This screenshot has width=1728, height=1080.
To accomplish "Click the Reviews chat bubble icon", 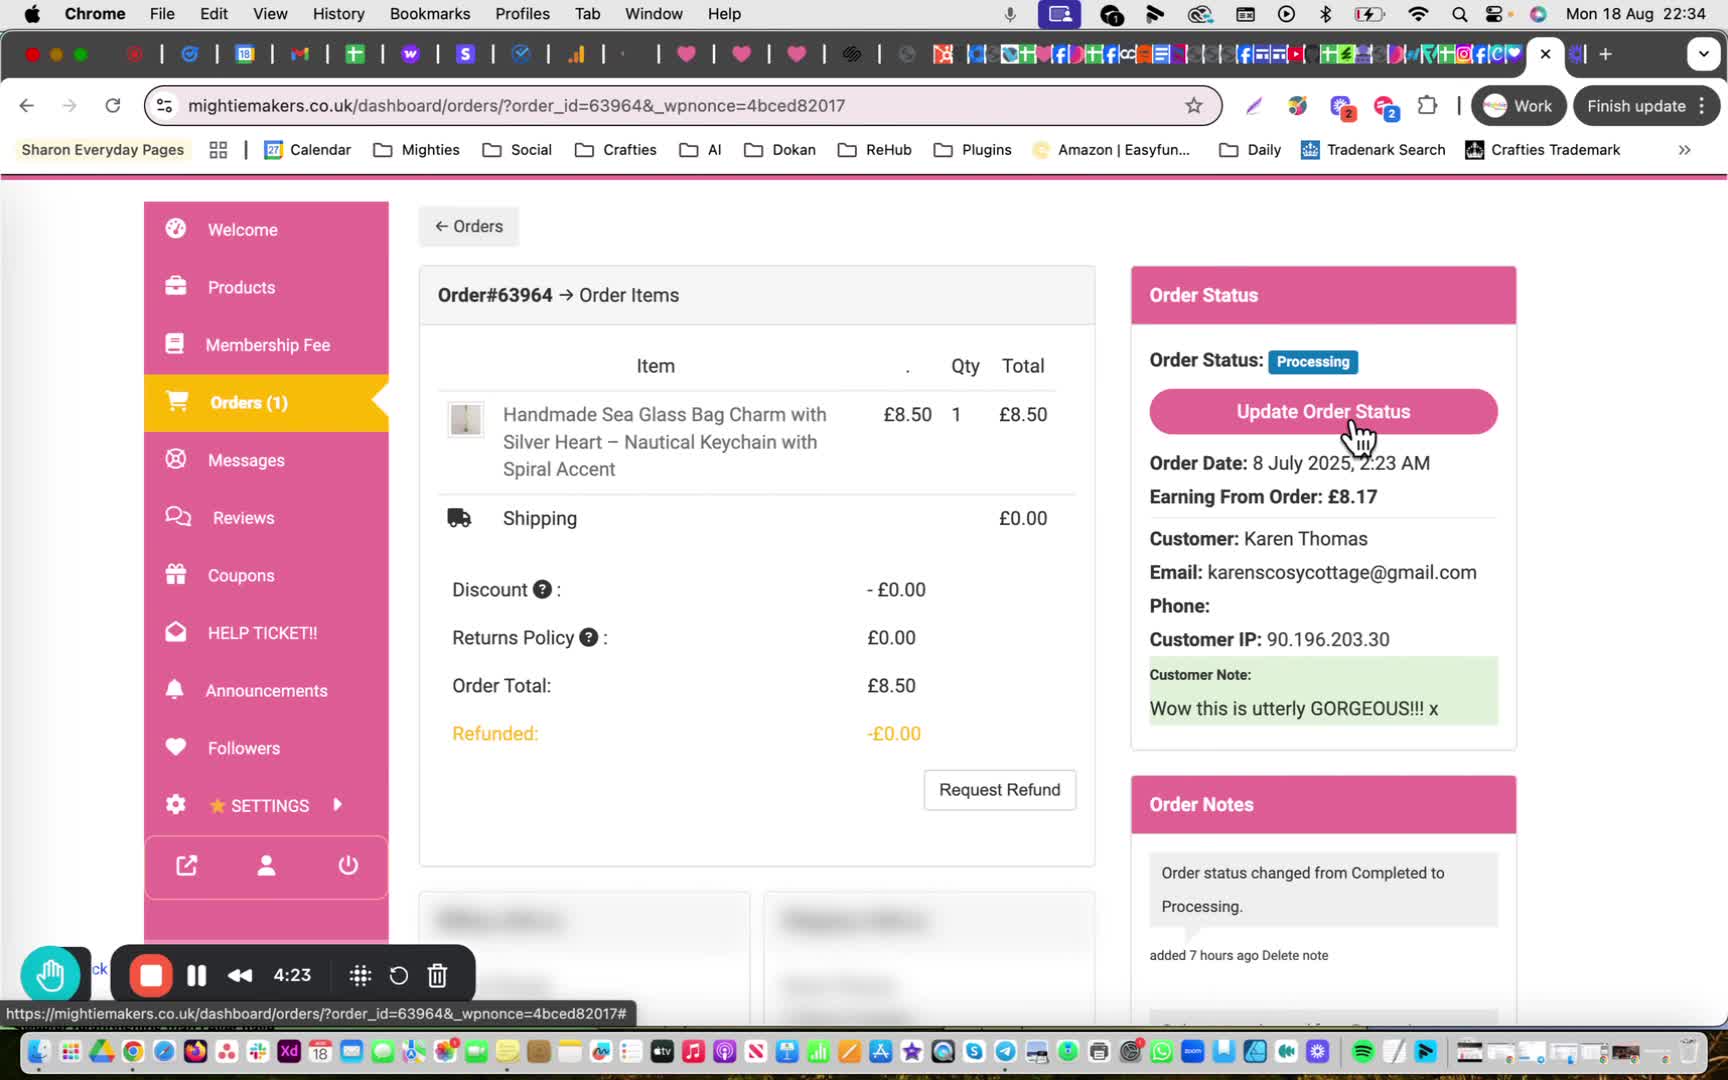I will click(178, 517).
